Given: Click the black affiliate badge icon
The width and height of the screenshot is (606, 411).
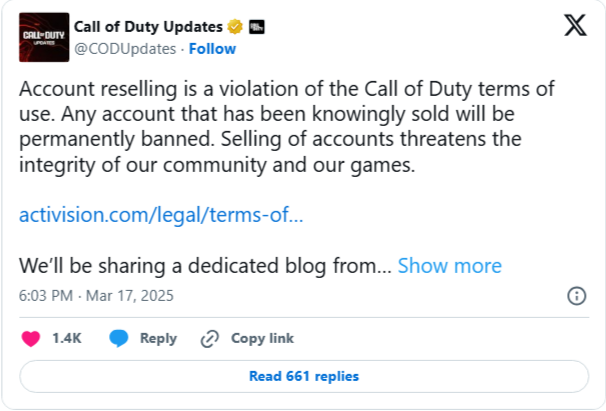Looking at the screenshot, I should coord(257,27).
